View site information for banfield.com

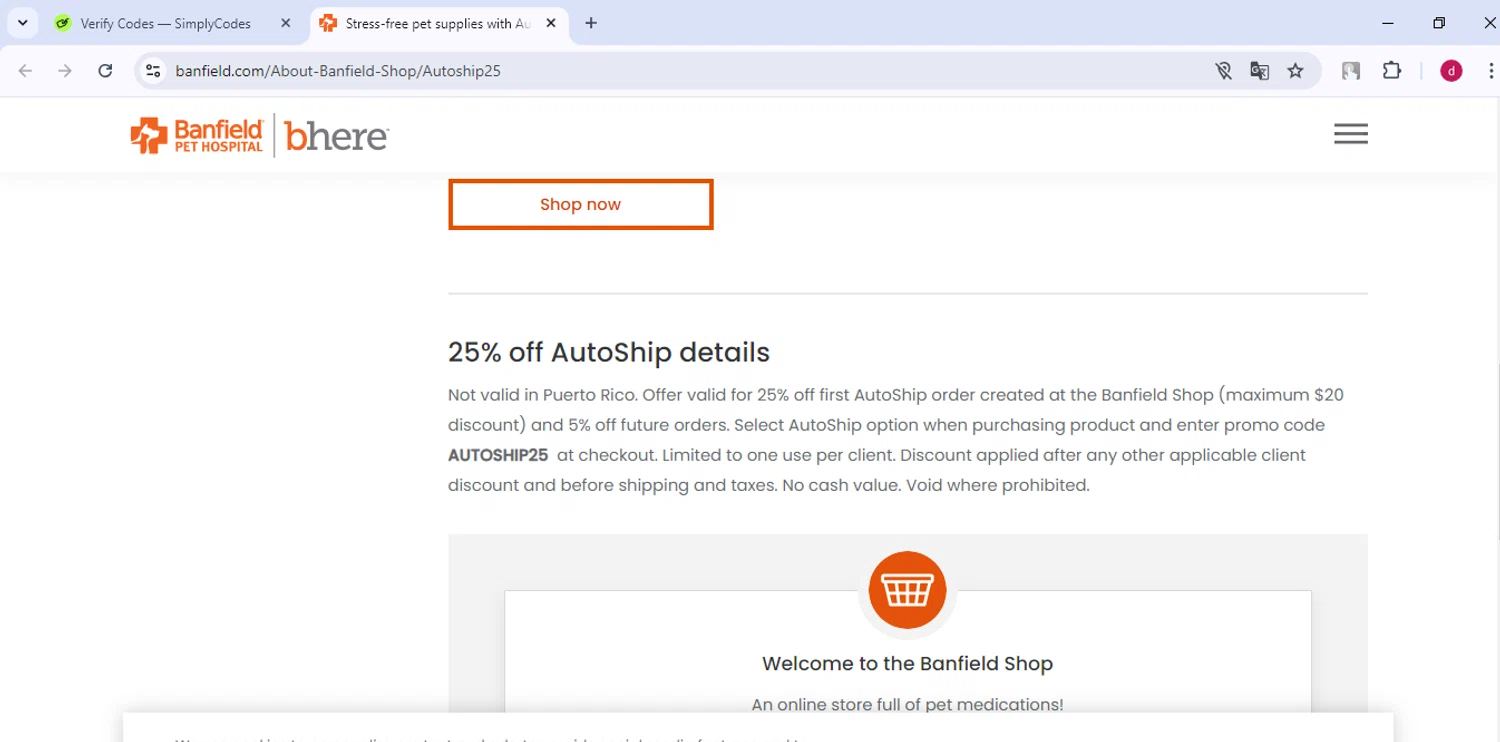[153, 71]
